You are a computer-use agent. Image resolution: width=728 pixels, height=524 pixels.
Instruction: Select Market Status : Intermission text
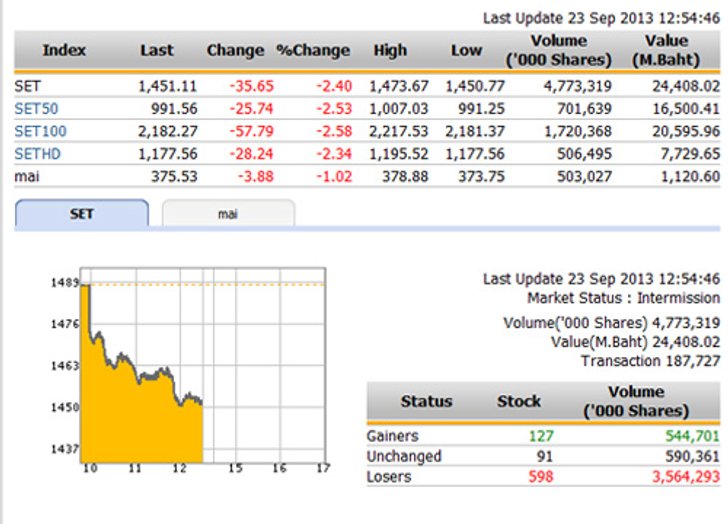pyautogui.click(x=624, y=298)
